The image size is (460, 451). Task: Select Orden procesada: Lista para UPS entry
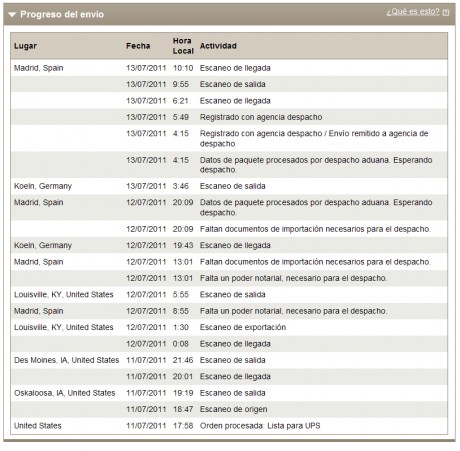(x=260, y=426)
